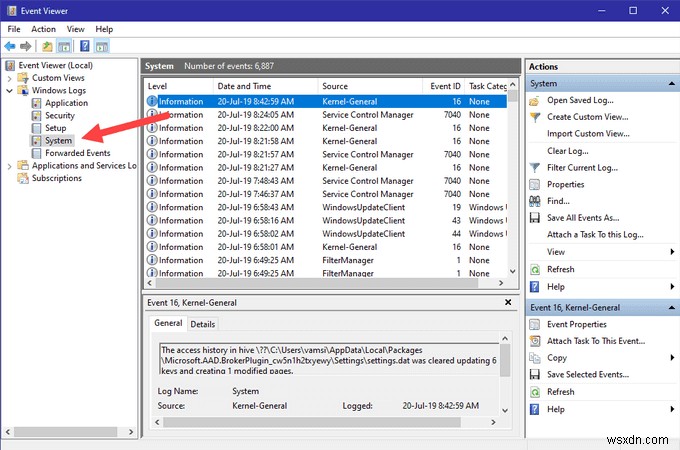Click the info icon of the 8:21:27 AM event
680x450 pixels.
click(152, 167)
